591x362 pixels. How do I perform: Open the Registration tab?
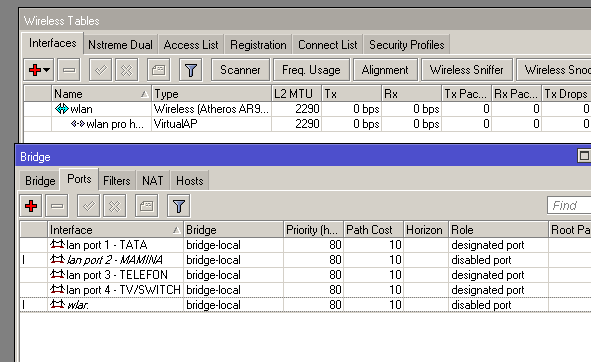pos(259,45)
